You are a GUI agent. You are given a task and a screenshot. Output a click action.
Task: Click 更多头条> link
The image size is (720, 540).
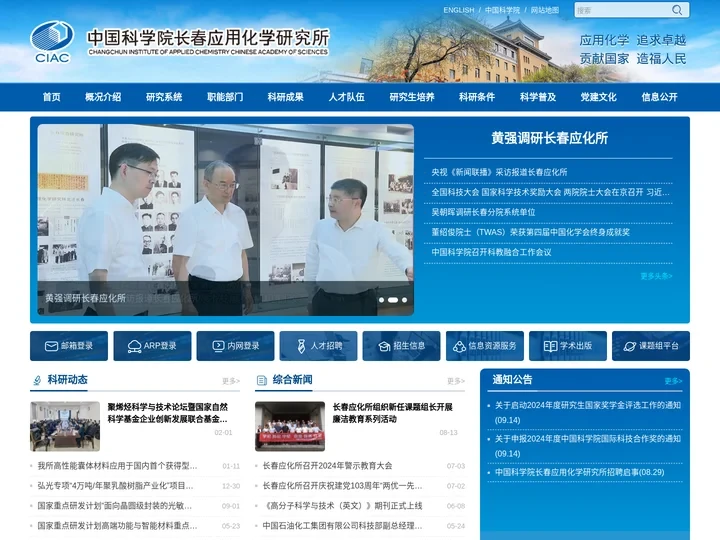coord(656,276)
